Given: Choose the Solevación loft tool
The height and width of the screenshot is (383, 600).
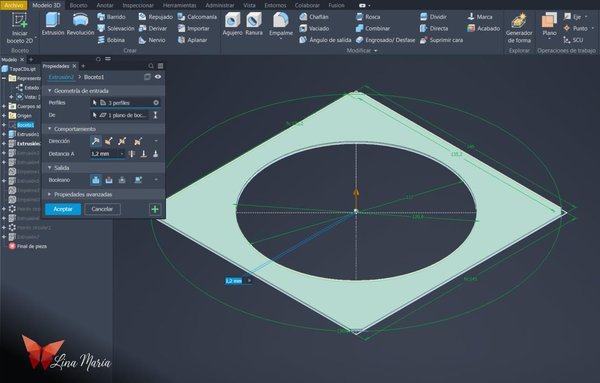Looking at the screenshot, I should 116,28.
